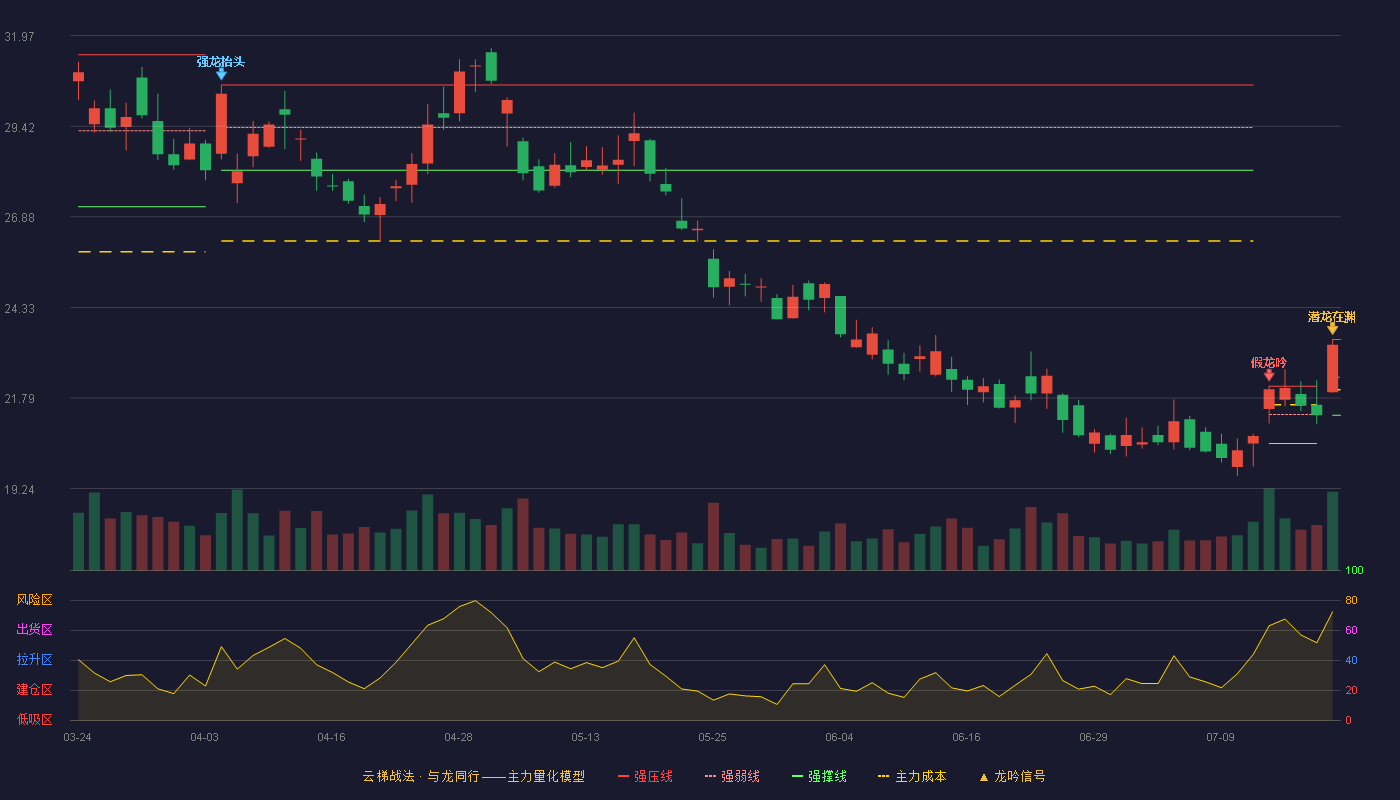Click the 21.79 price axis label
The image size is (1400, 800).
click(19, 399)
